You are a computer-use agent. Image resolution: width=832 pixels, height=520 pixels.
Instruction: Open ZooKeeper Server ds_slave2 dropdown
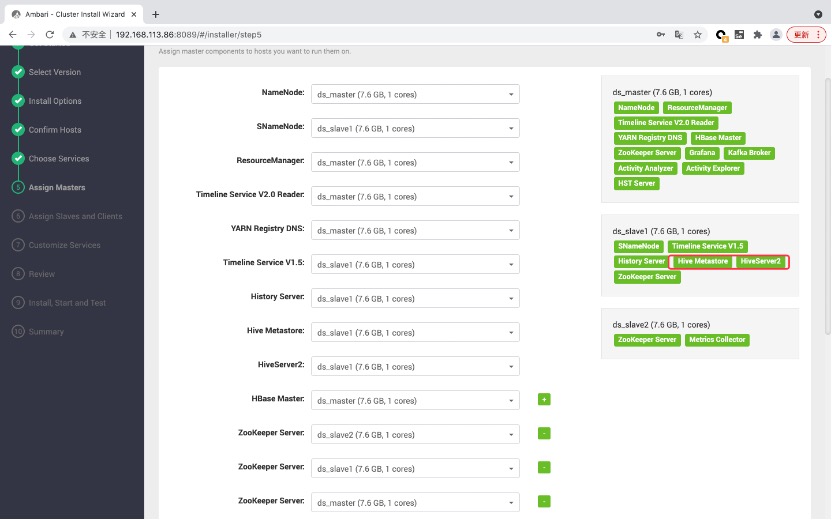(x=415, y=434)
